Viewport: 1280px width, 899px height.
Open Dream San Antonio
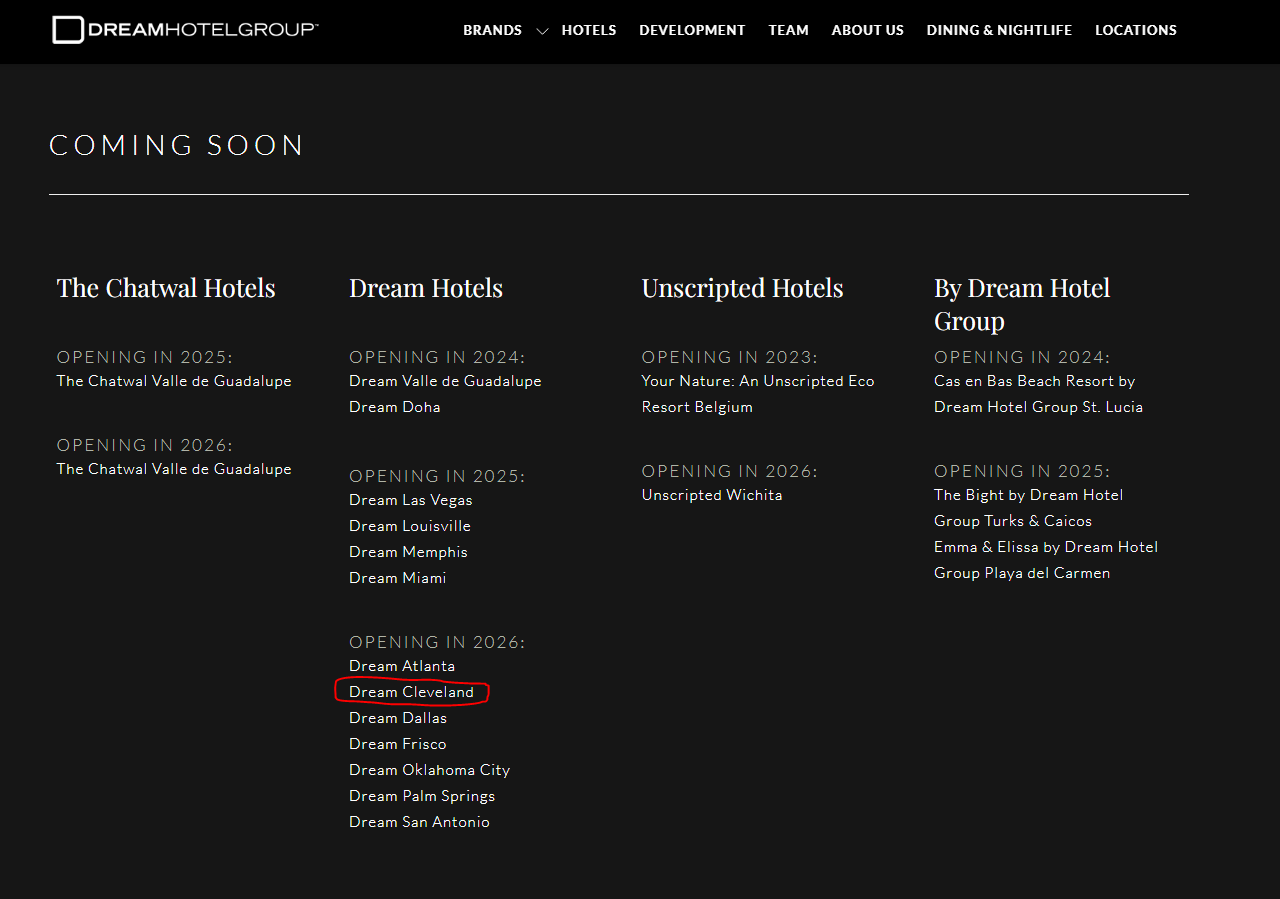(420, 822)
